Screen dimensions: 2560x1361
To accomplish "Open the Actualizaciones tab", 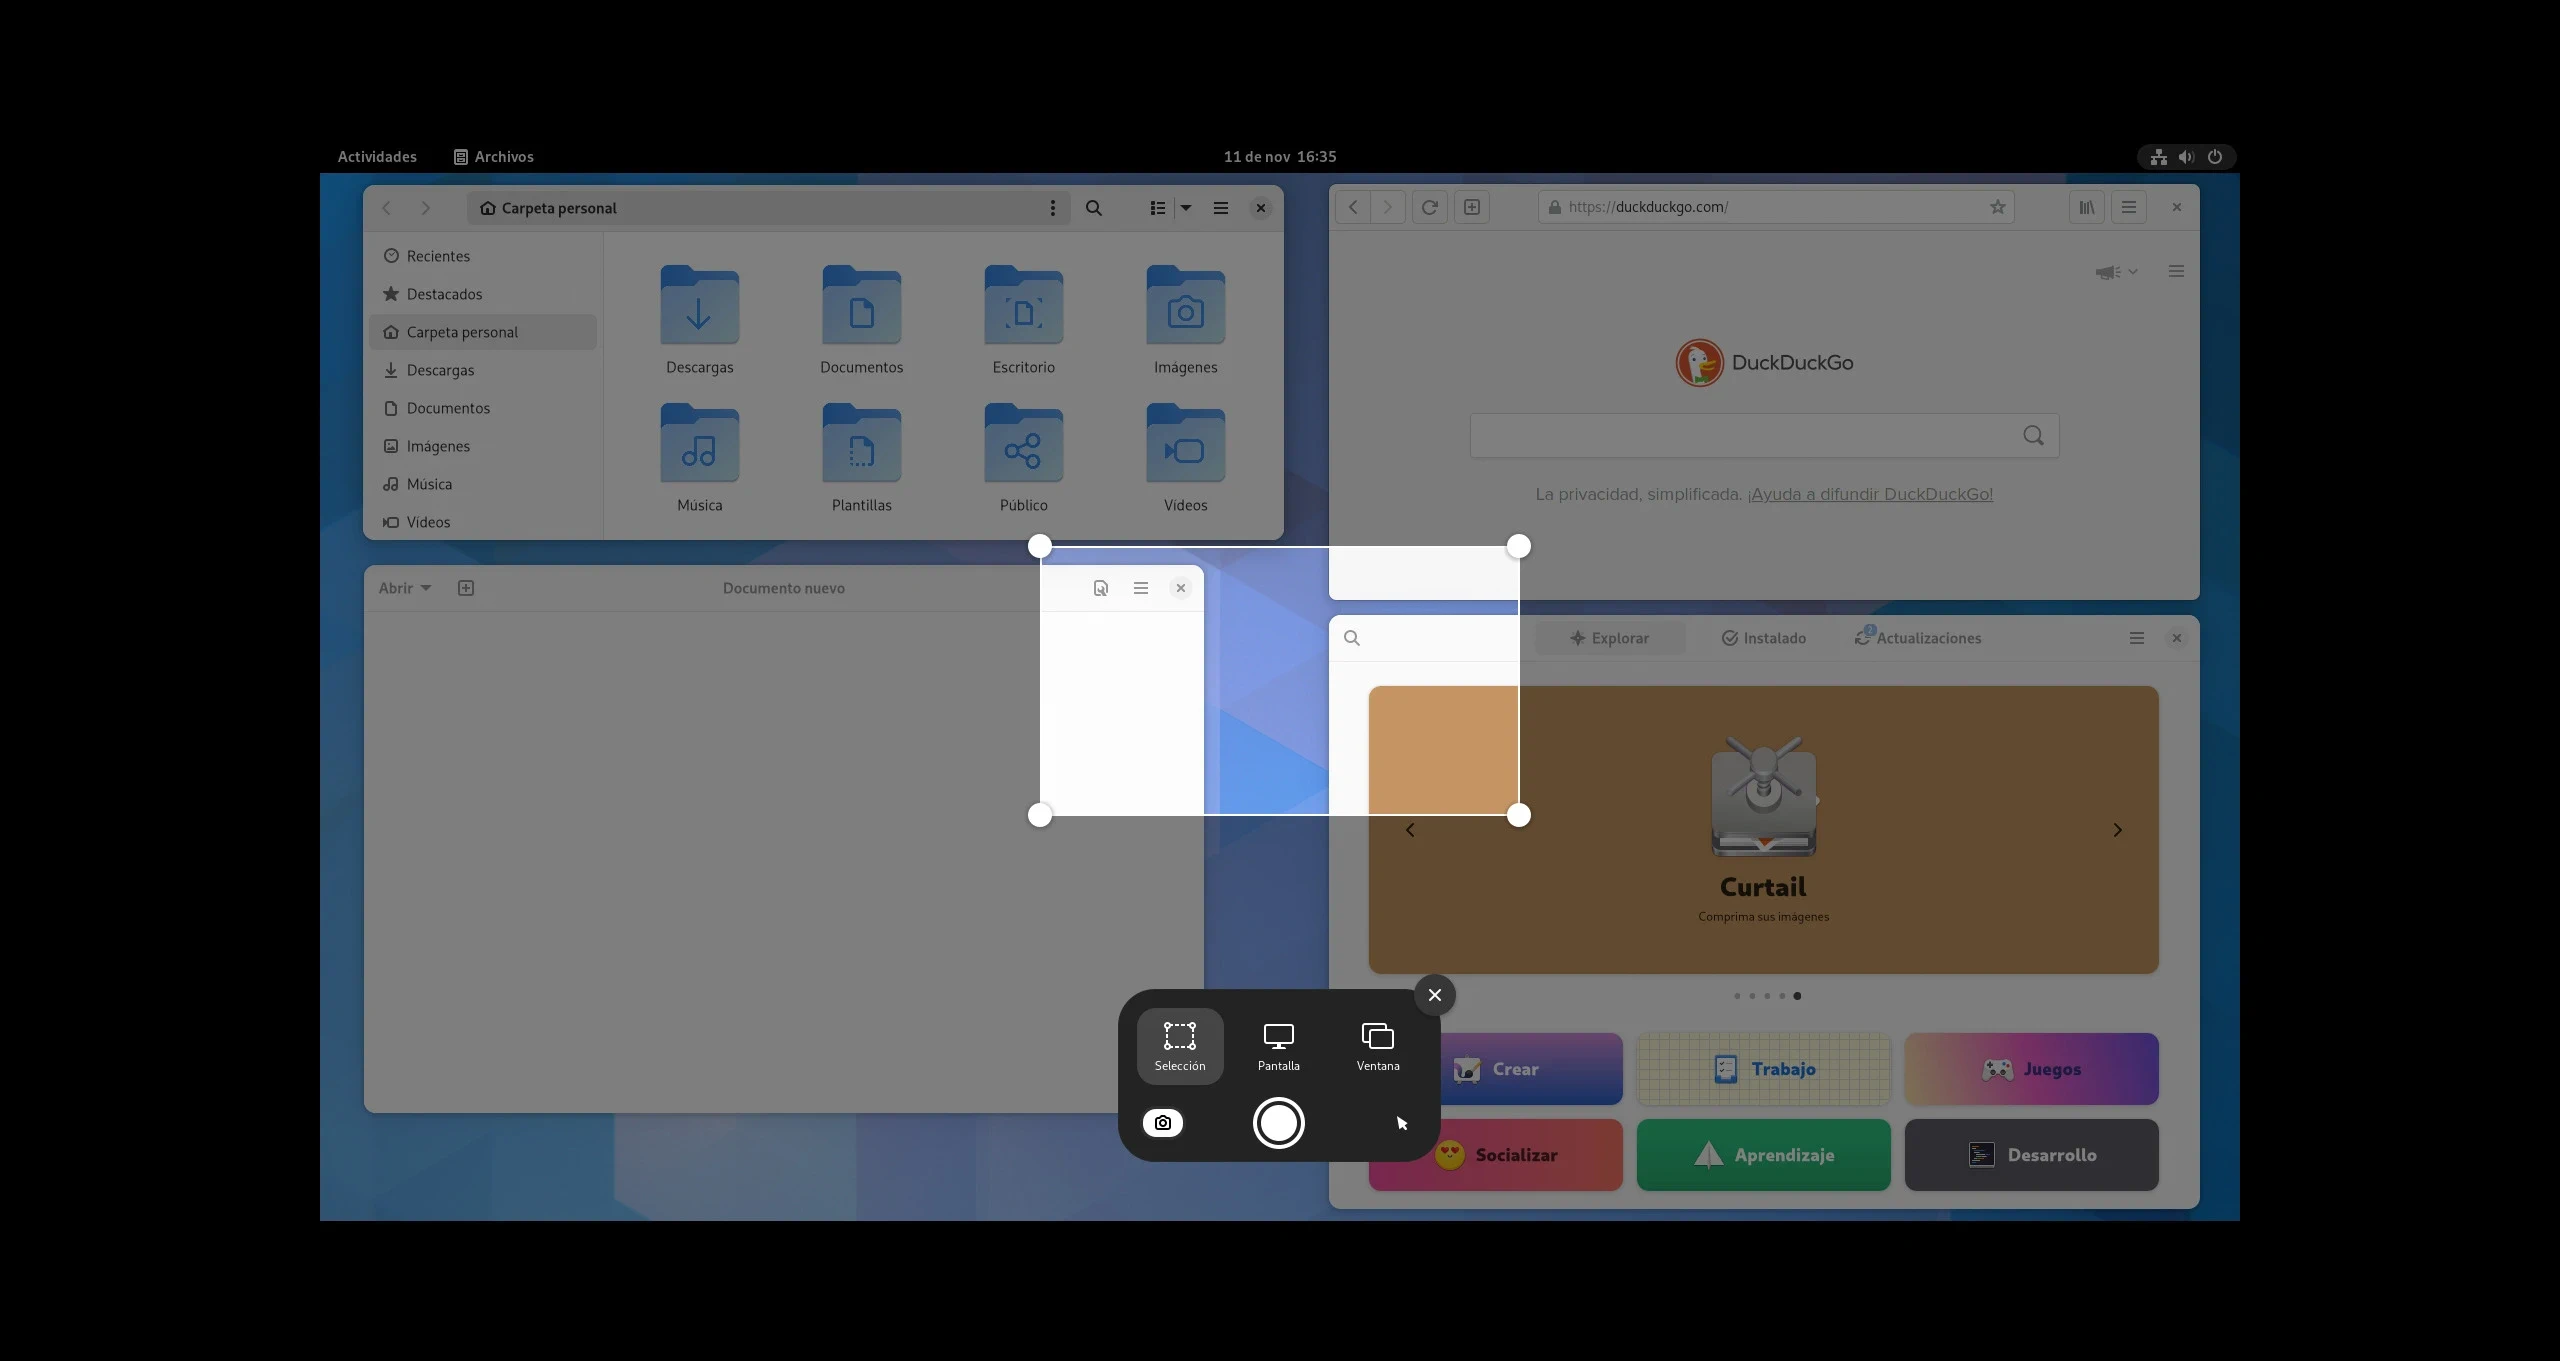I will pos(1917,638).
